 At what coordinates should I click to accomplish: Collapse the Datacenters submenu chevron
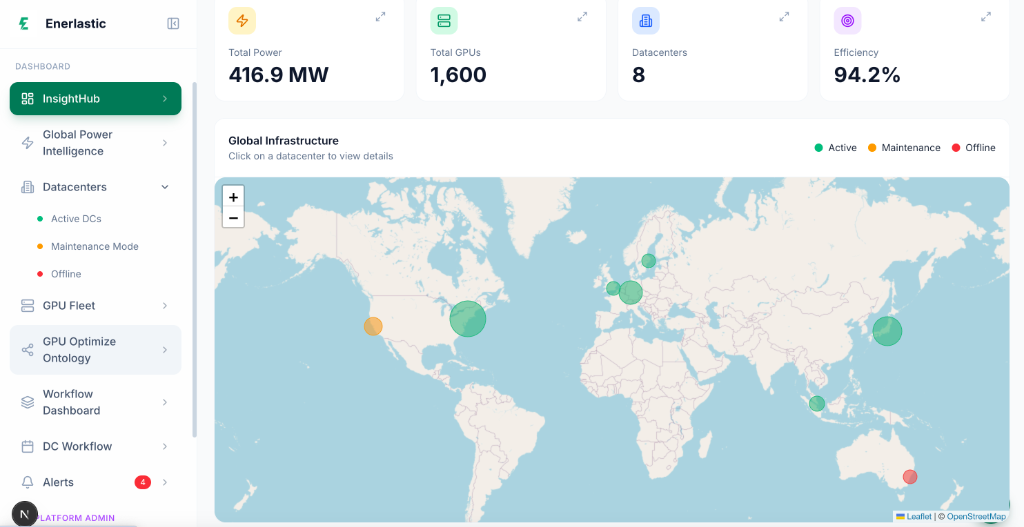[165, 187]
